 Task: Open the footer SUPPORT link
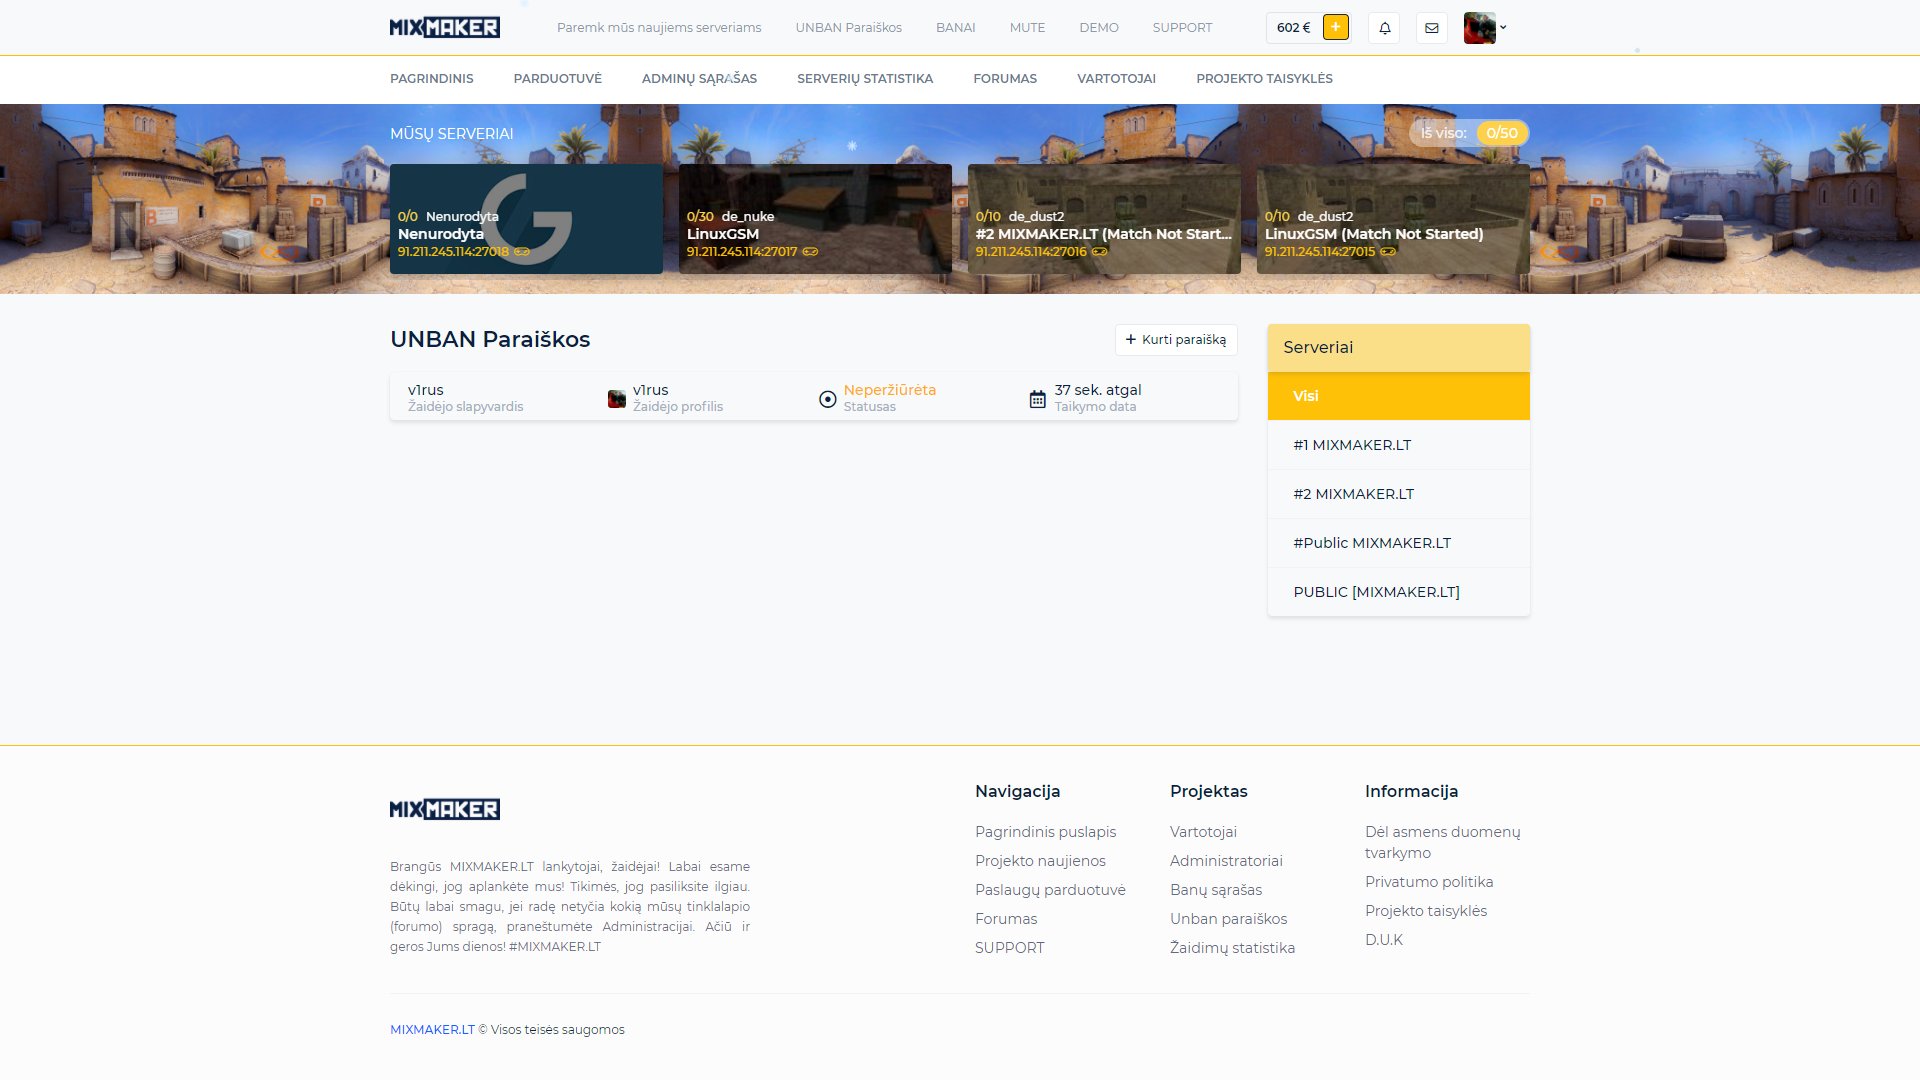pyautogui.click(x=1009, y=948)
